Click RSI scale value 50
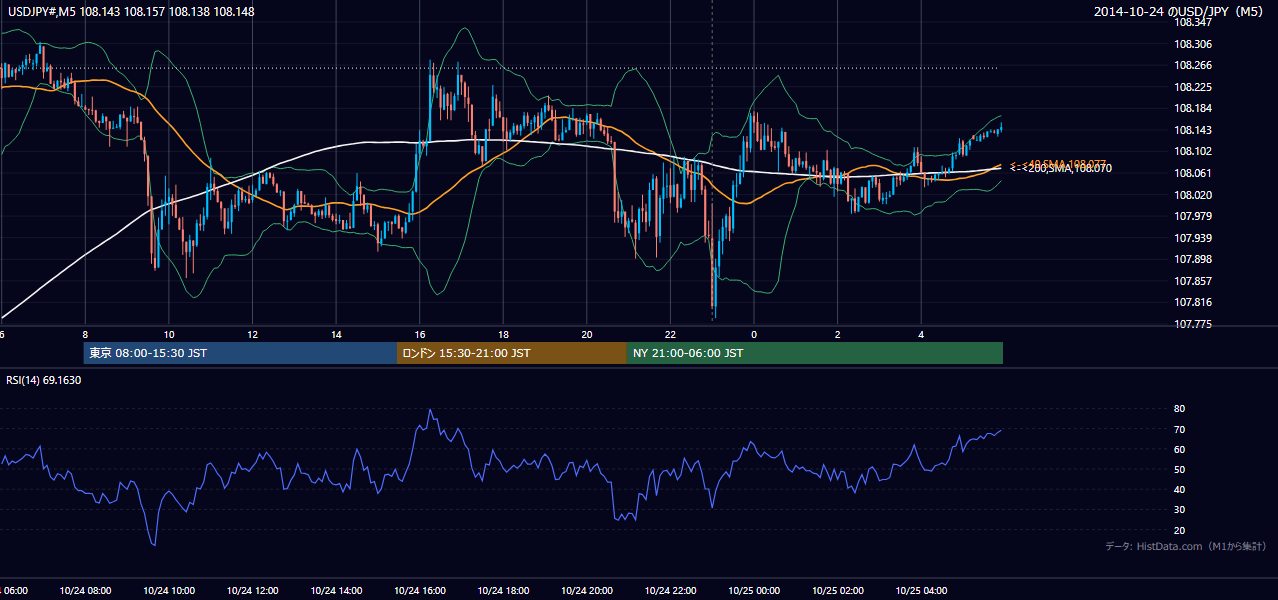 (1180, 469)
